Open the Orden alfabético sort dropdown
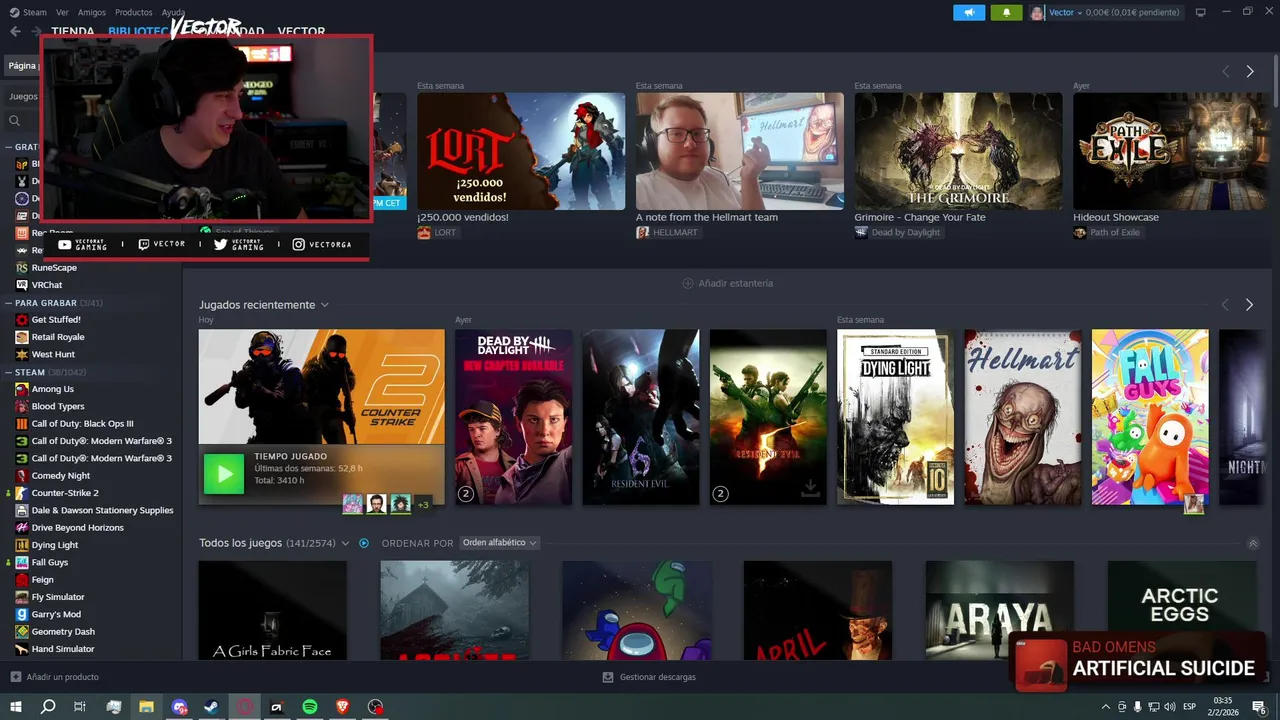This screenshot has width=1280, height=720. click(x=500, y=543)
